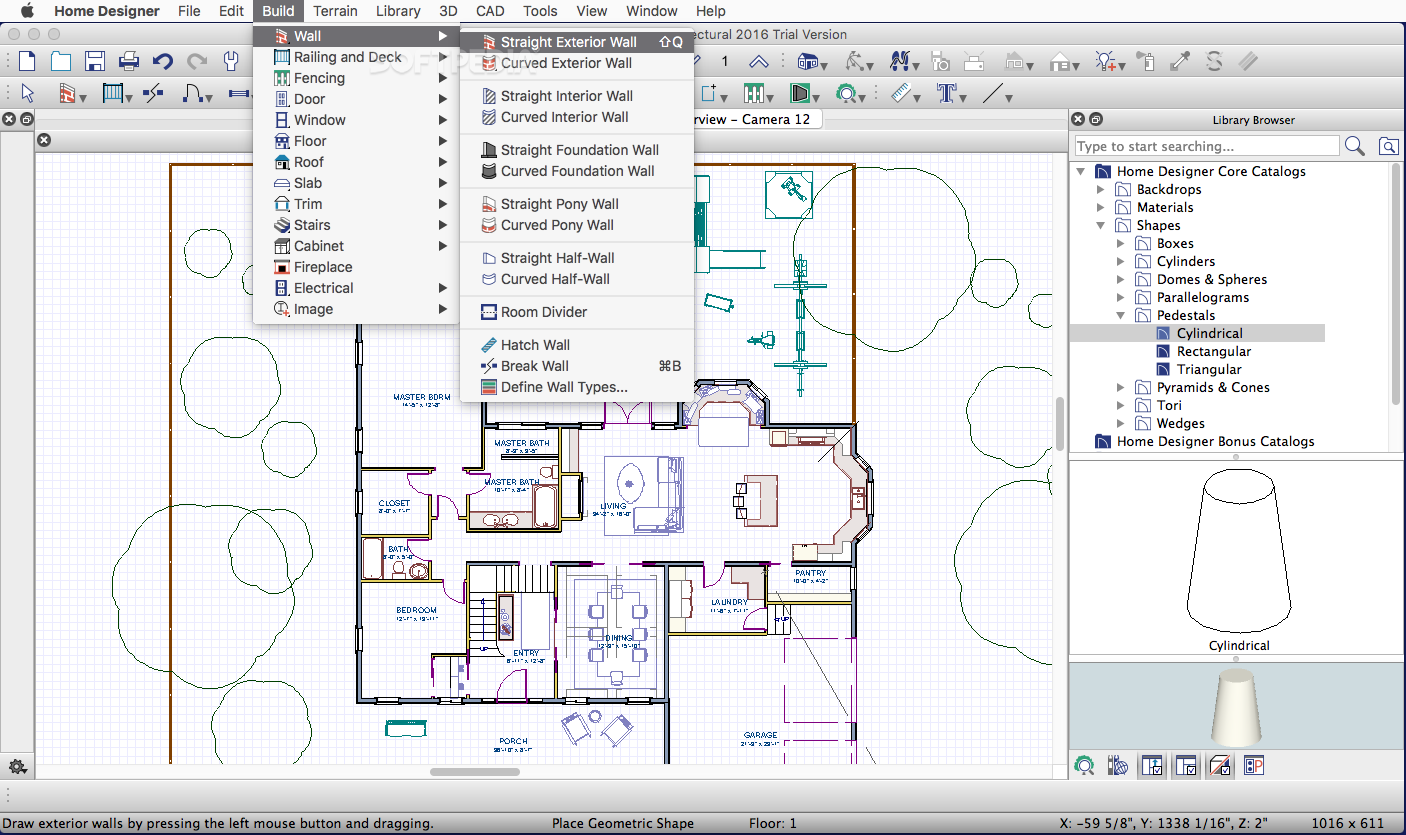Select the material spray can tool
The image size is (1406, 835).
pyautogui.click(x=1148, y=61)
